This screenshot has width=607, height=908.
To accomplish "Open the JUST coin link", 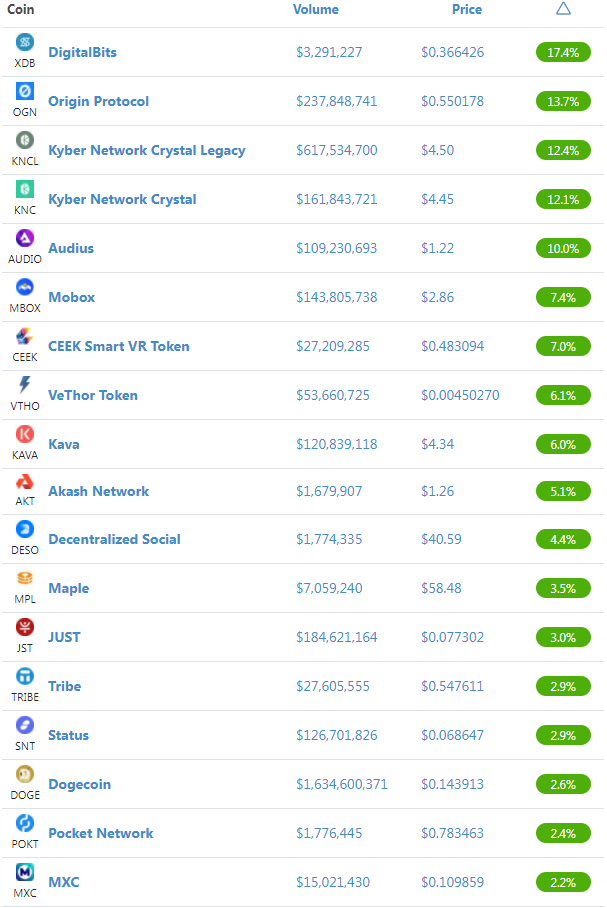I will point(64,637).
